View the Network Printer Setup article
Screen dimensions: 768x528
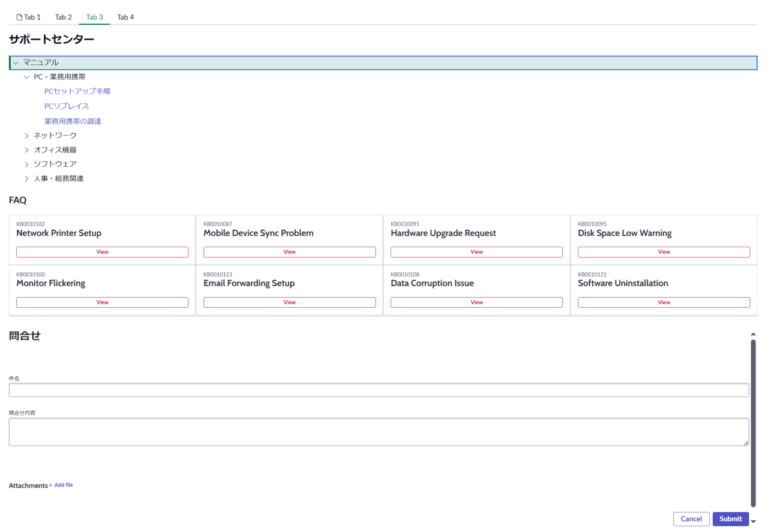(x=102, y=252)
